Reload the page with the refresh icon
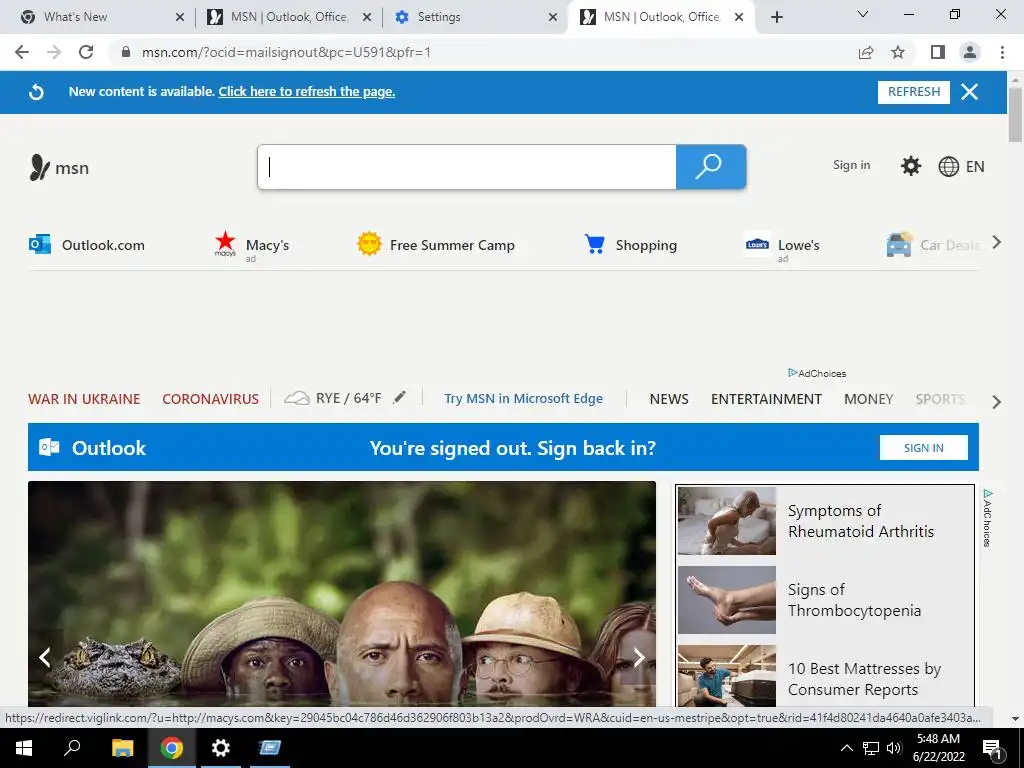 [86, 52]
